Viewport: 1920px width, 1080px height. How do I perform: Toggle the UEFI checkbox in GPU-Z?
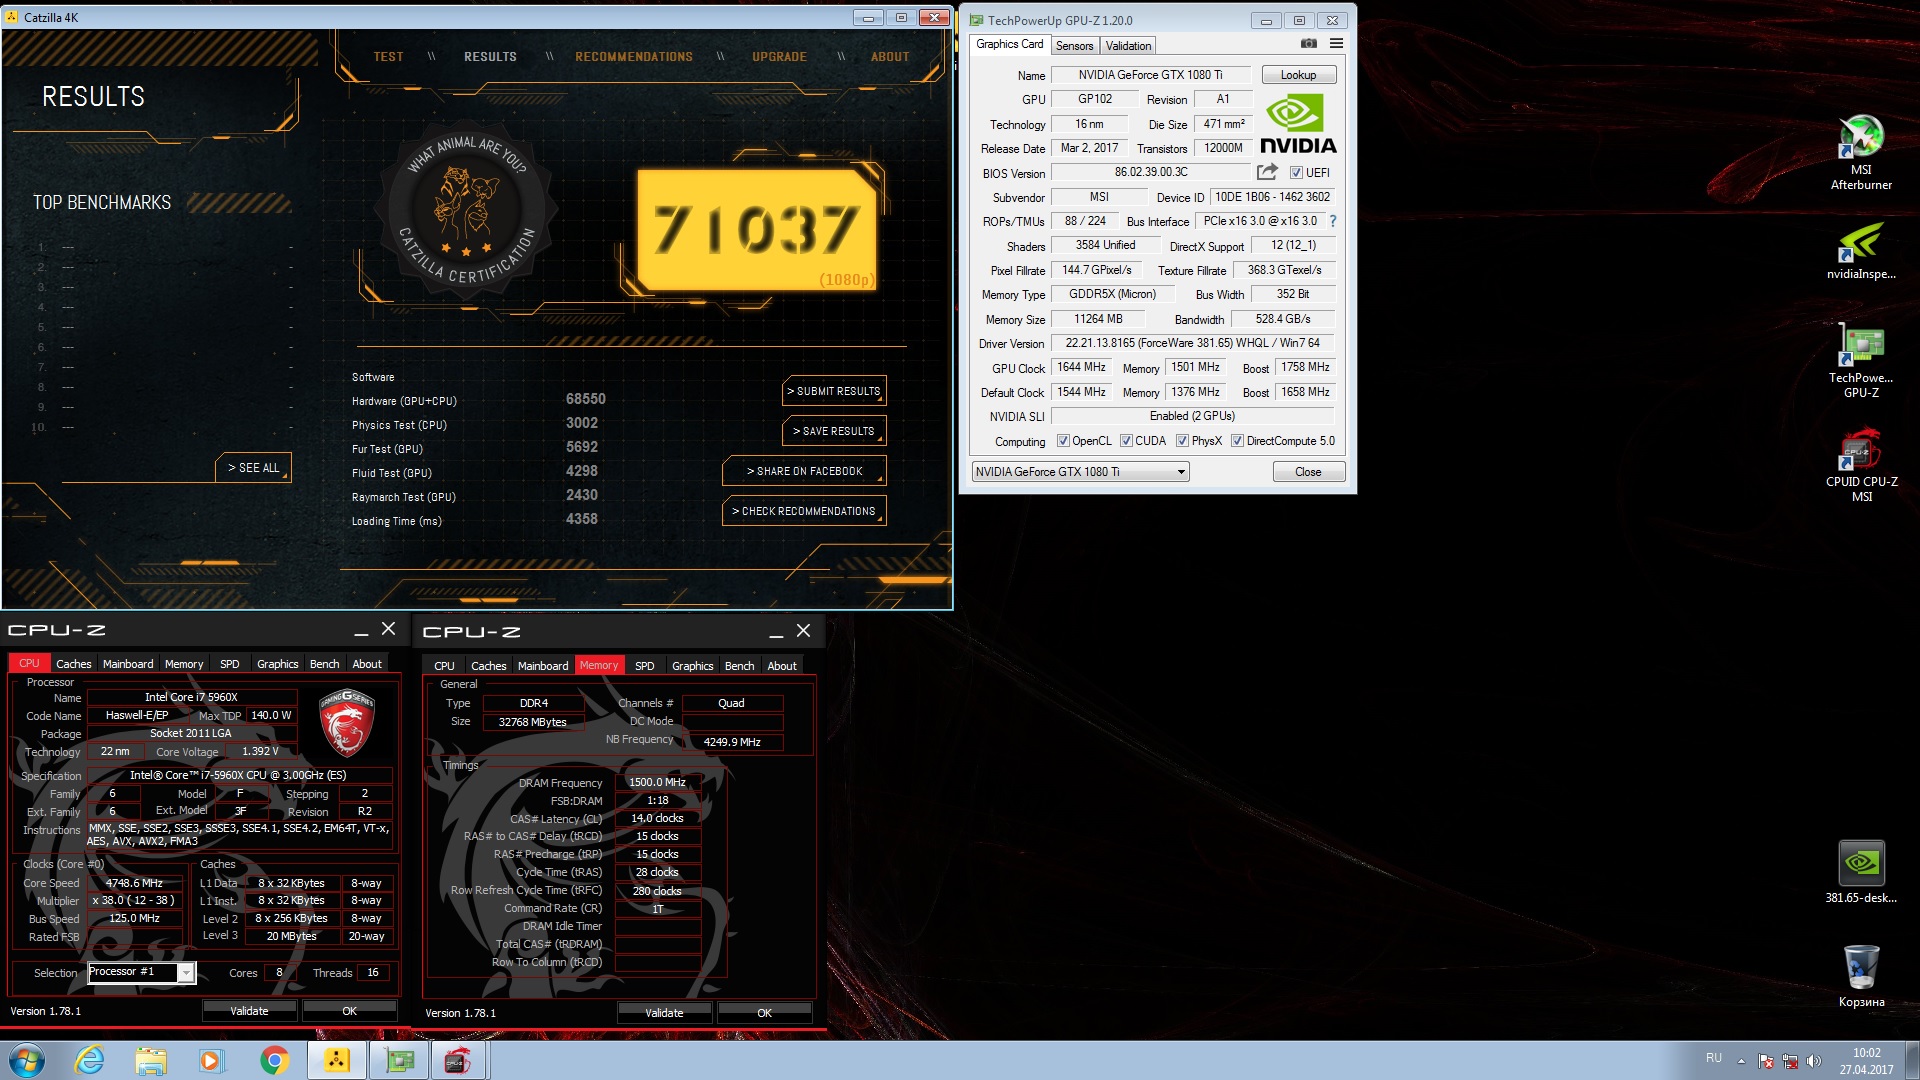[1296, 173]
